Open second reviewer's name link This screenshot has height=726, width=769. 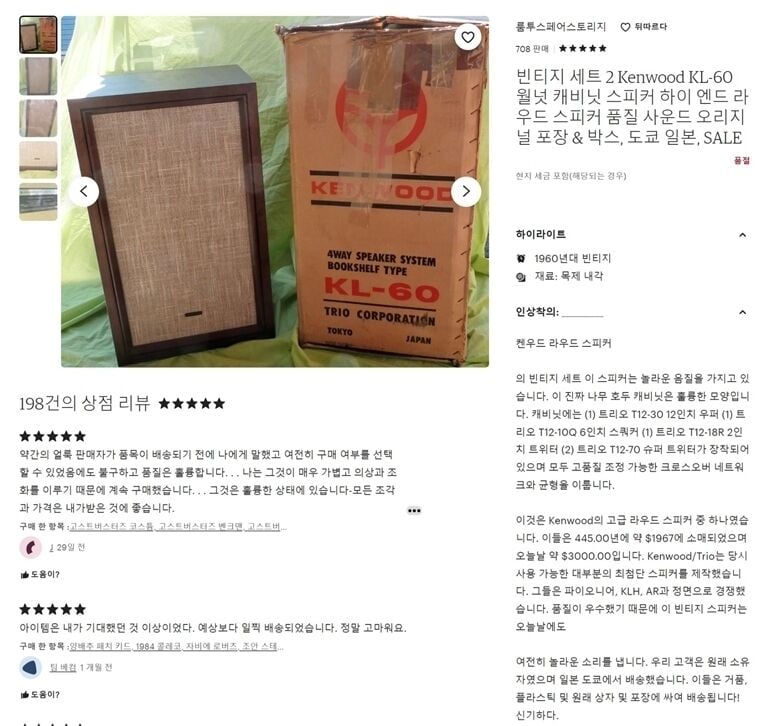point(63,668)
